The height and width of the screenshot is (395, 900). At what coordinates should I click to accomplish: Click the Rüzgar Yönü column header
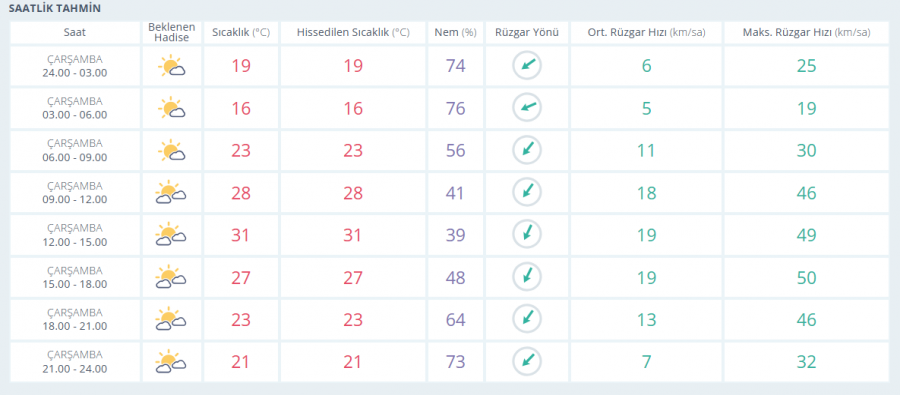click(x=527, y=33)
